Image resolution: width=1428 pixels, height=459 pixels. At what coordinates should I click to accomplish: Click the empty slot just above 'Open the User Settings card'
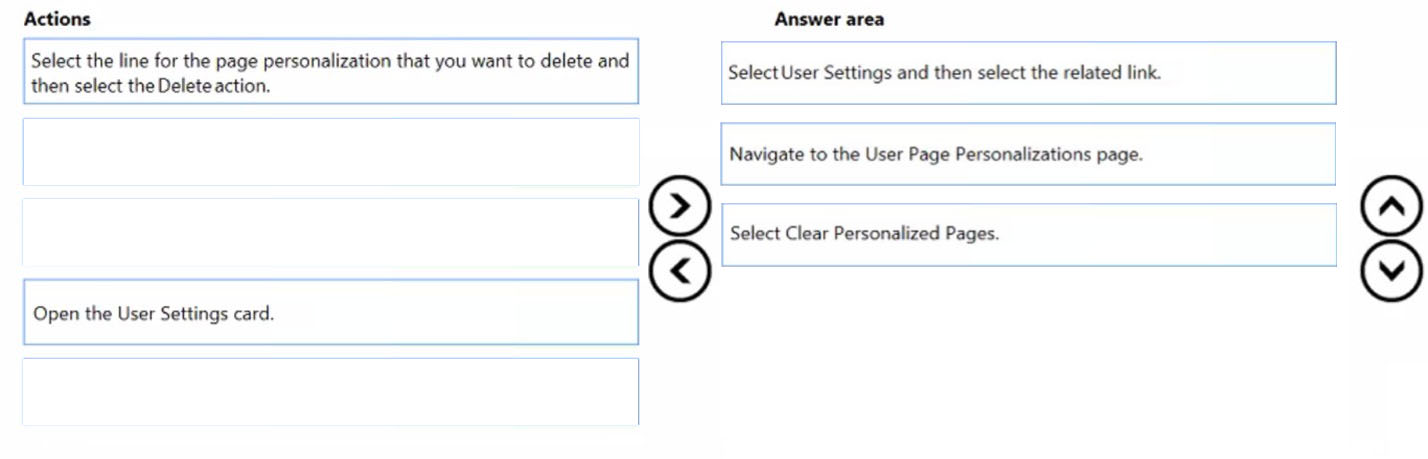[330, 232]
